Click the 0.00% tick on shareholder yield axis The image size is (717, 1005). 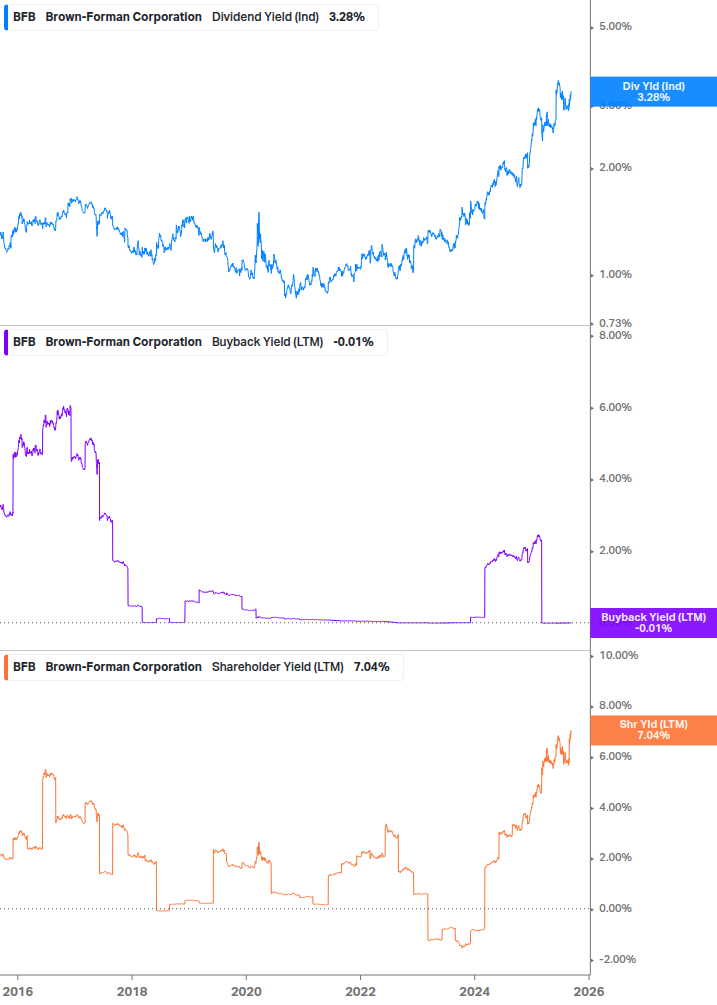[x=615, y=909]
